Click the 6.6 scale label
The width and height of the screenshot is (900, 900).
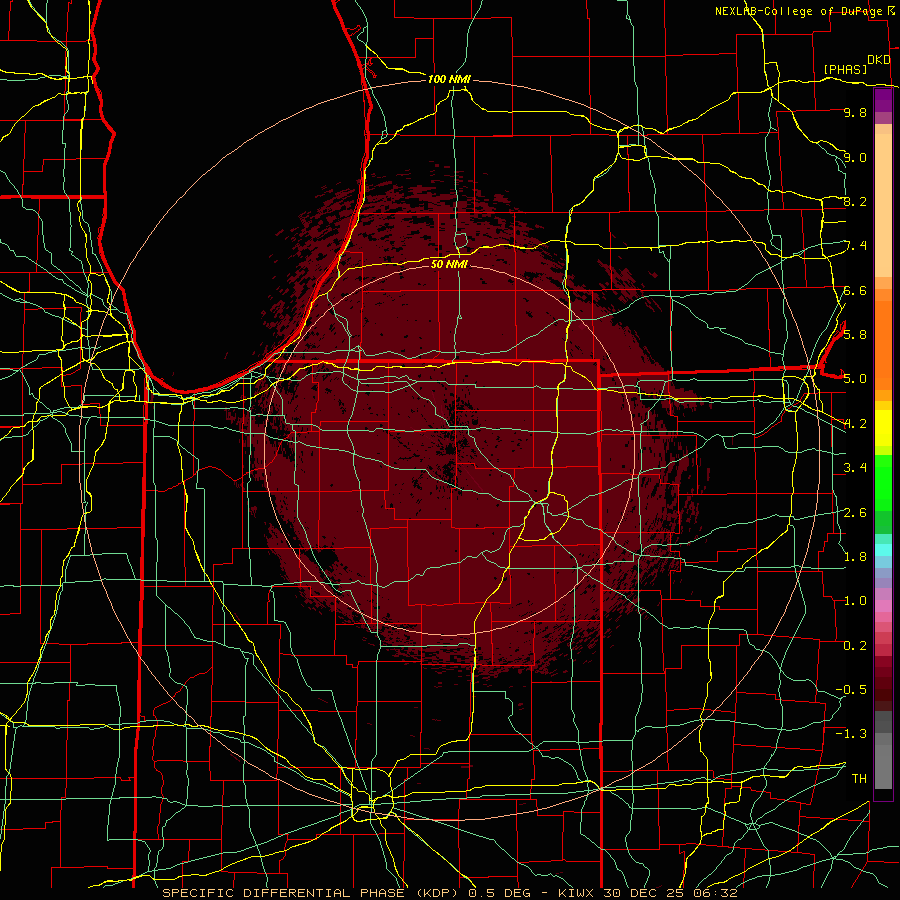pos(855,290)
